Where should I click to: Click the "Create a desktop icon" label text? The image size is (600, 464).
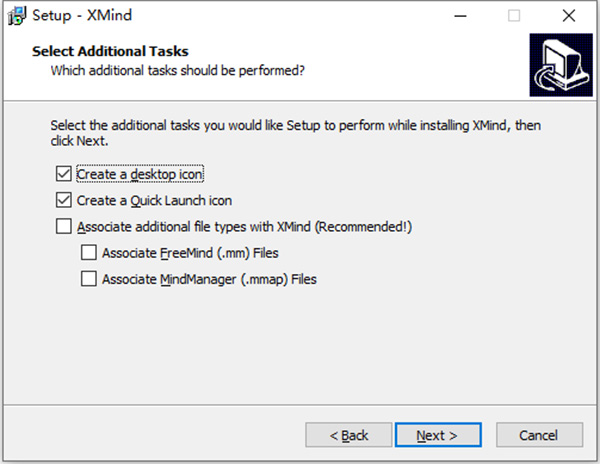[x=140, y=174]
